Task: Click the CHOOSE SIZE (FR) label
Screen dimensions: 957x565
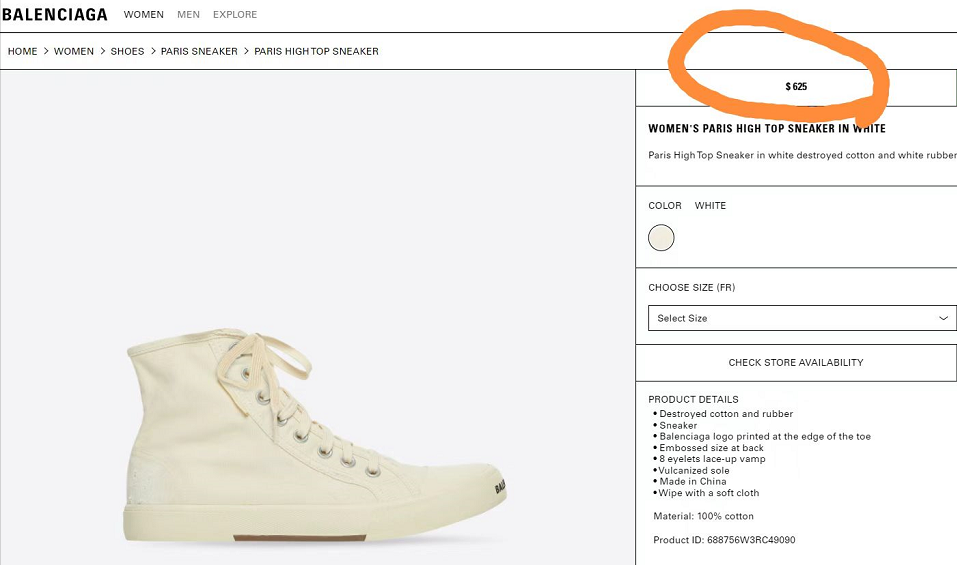Action: 691,288
